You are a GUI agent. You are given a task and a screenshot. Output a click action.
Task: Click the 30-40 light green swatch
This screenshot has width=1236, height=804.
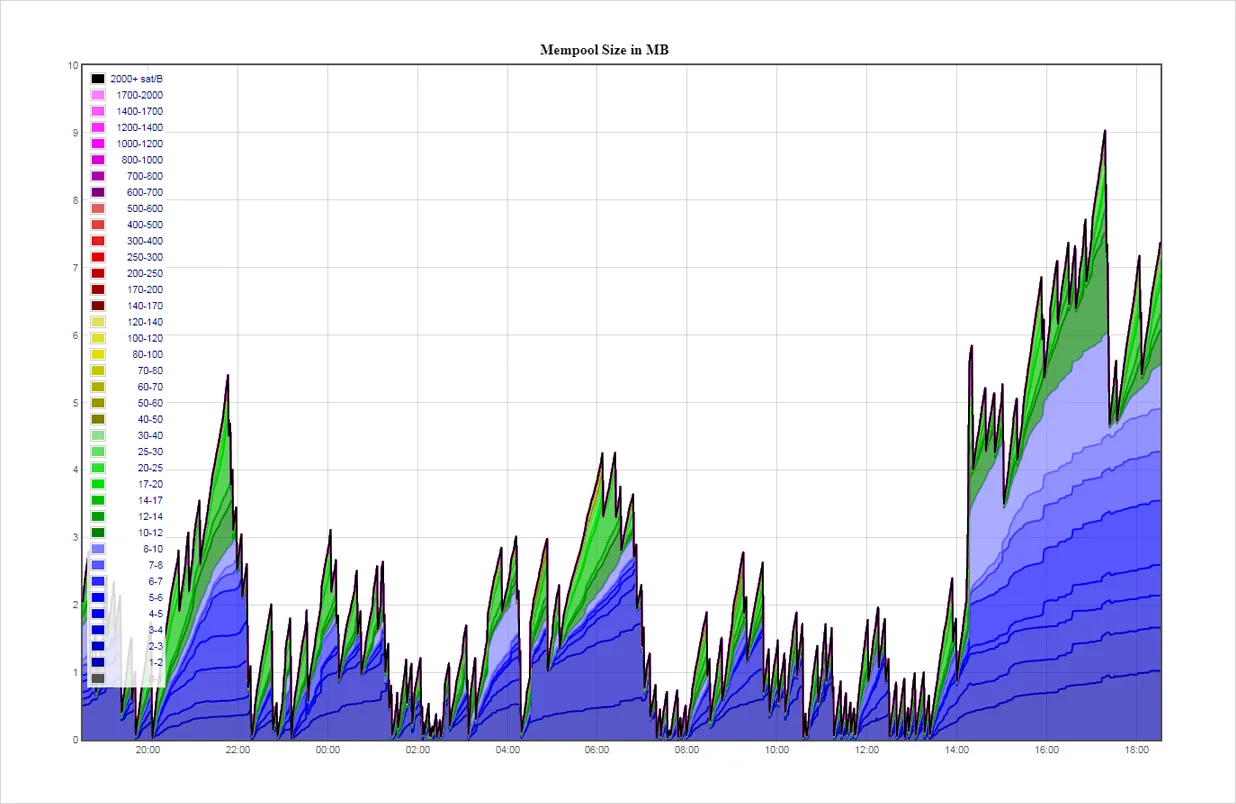coord(98,435)
